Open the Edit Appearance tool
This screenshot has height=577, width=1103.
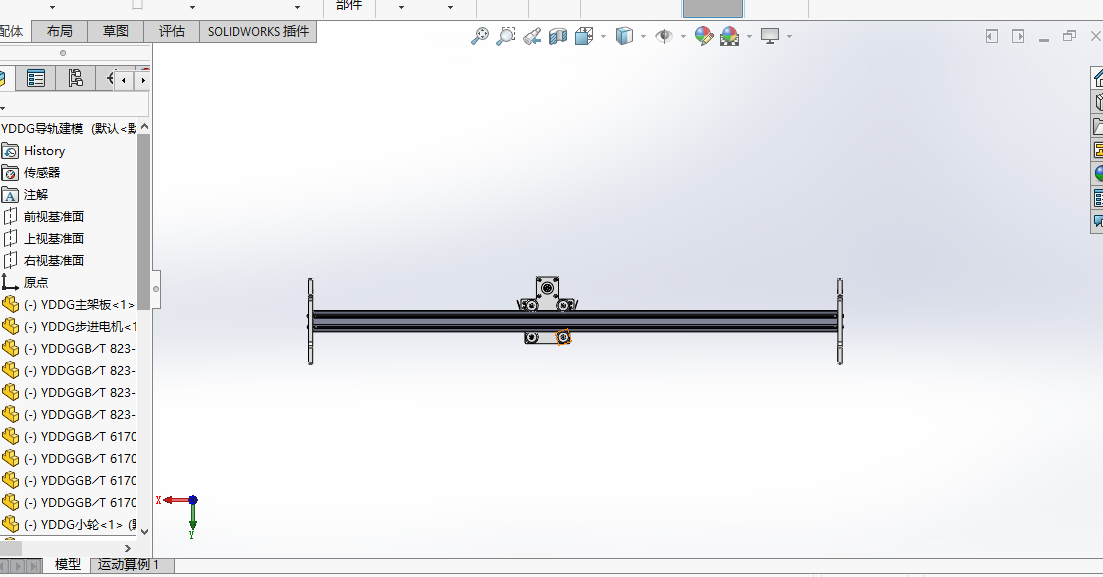pos(703,36)
